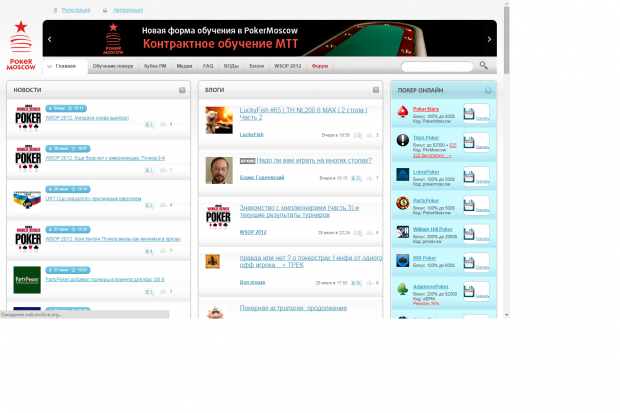Toggle the Покер онлайн panel corner button

click(x=488, y=91)
